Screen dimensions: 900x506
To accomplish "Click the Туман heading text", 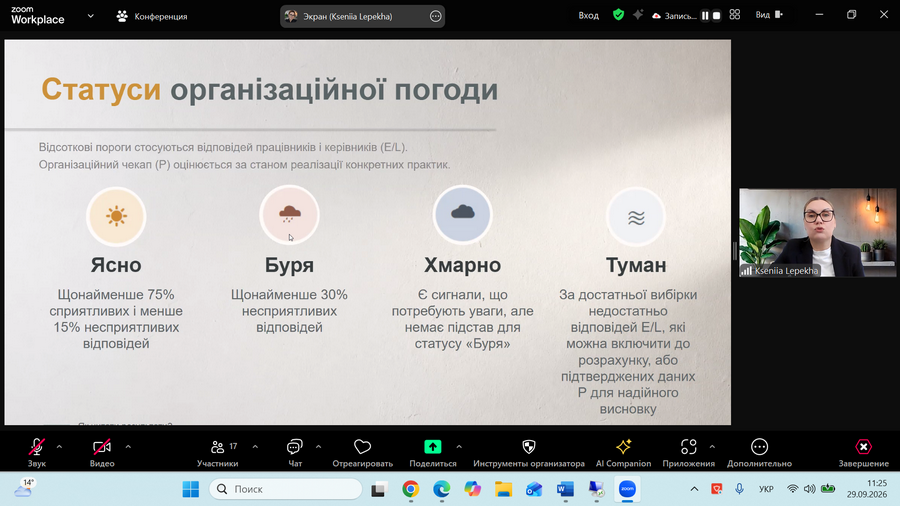I will (x=636, y=265).
